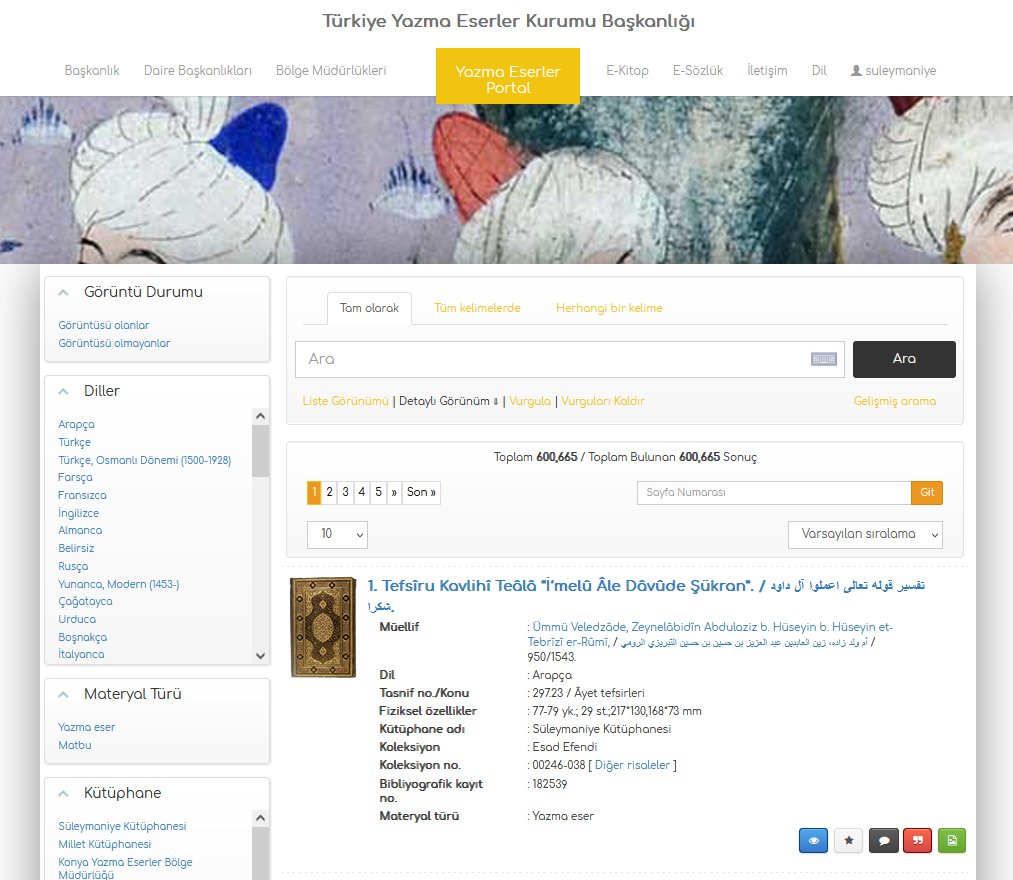The height and width of the screenshot is (880, 1013).
Task: Filter language by İngilizce
Action: (78, 513)
